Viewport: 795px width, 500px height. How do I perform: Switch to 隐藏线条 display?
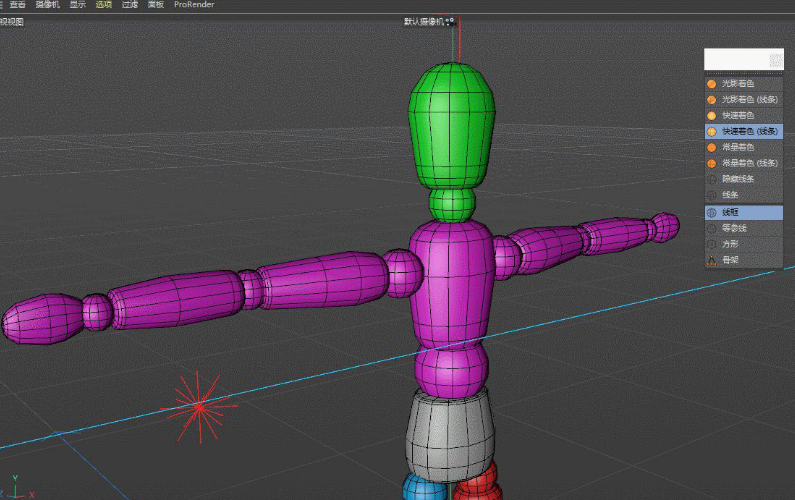pos(744,178)
